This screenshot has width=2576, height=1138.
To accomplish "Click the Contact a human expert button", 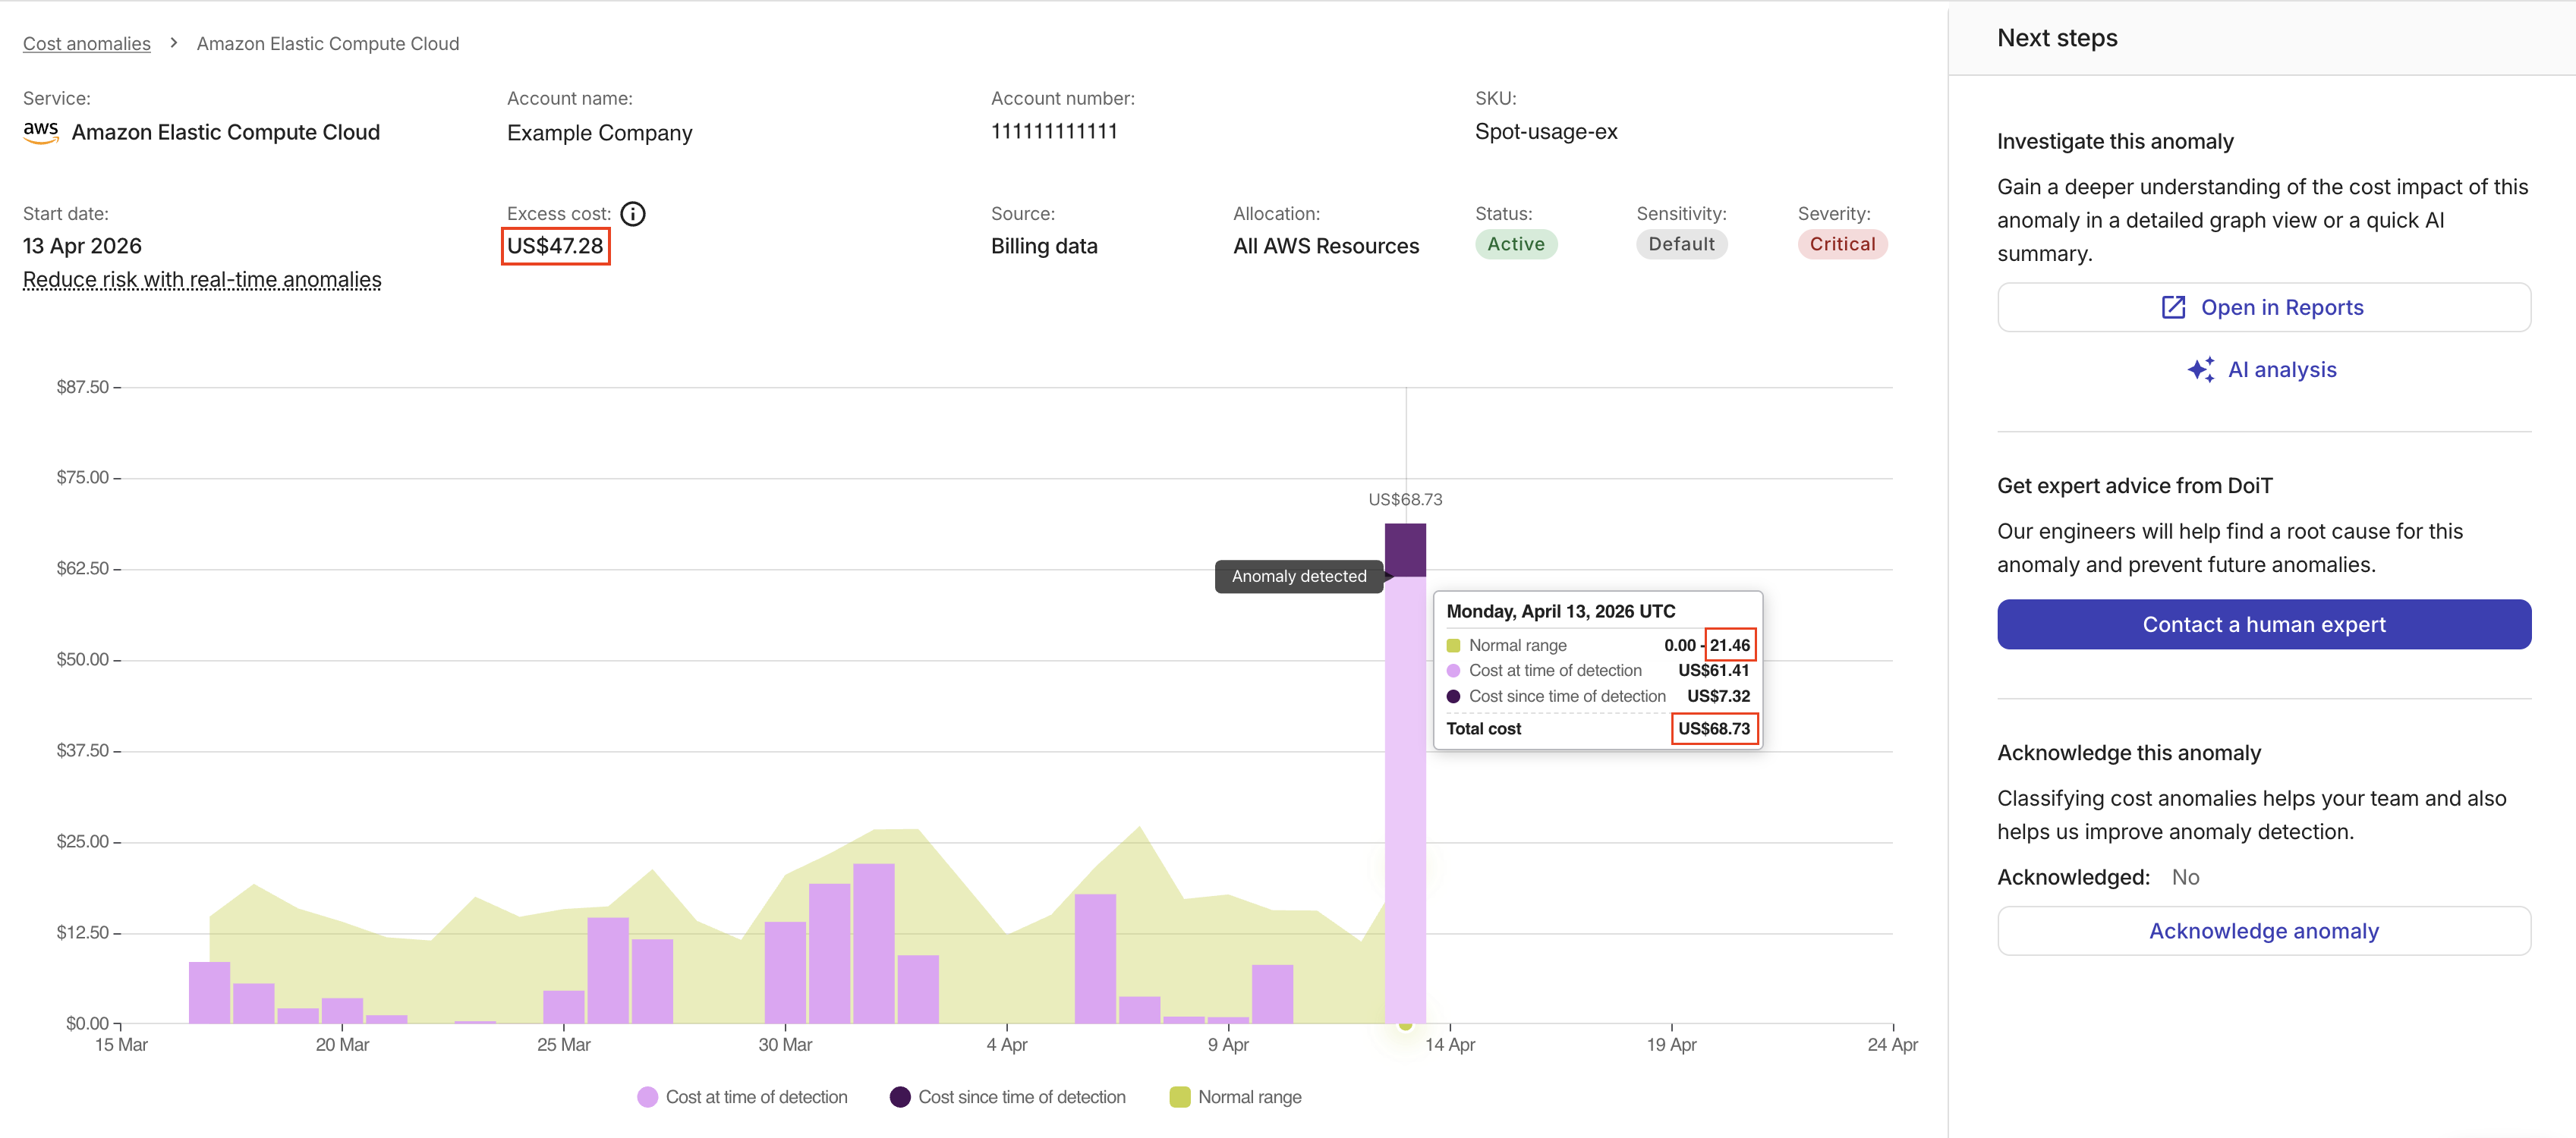I will coord(2263,624).
